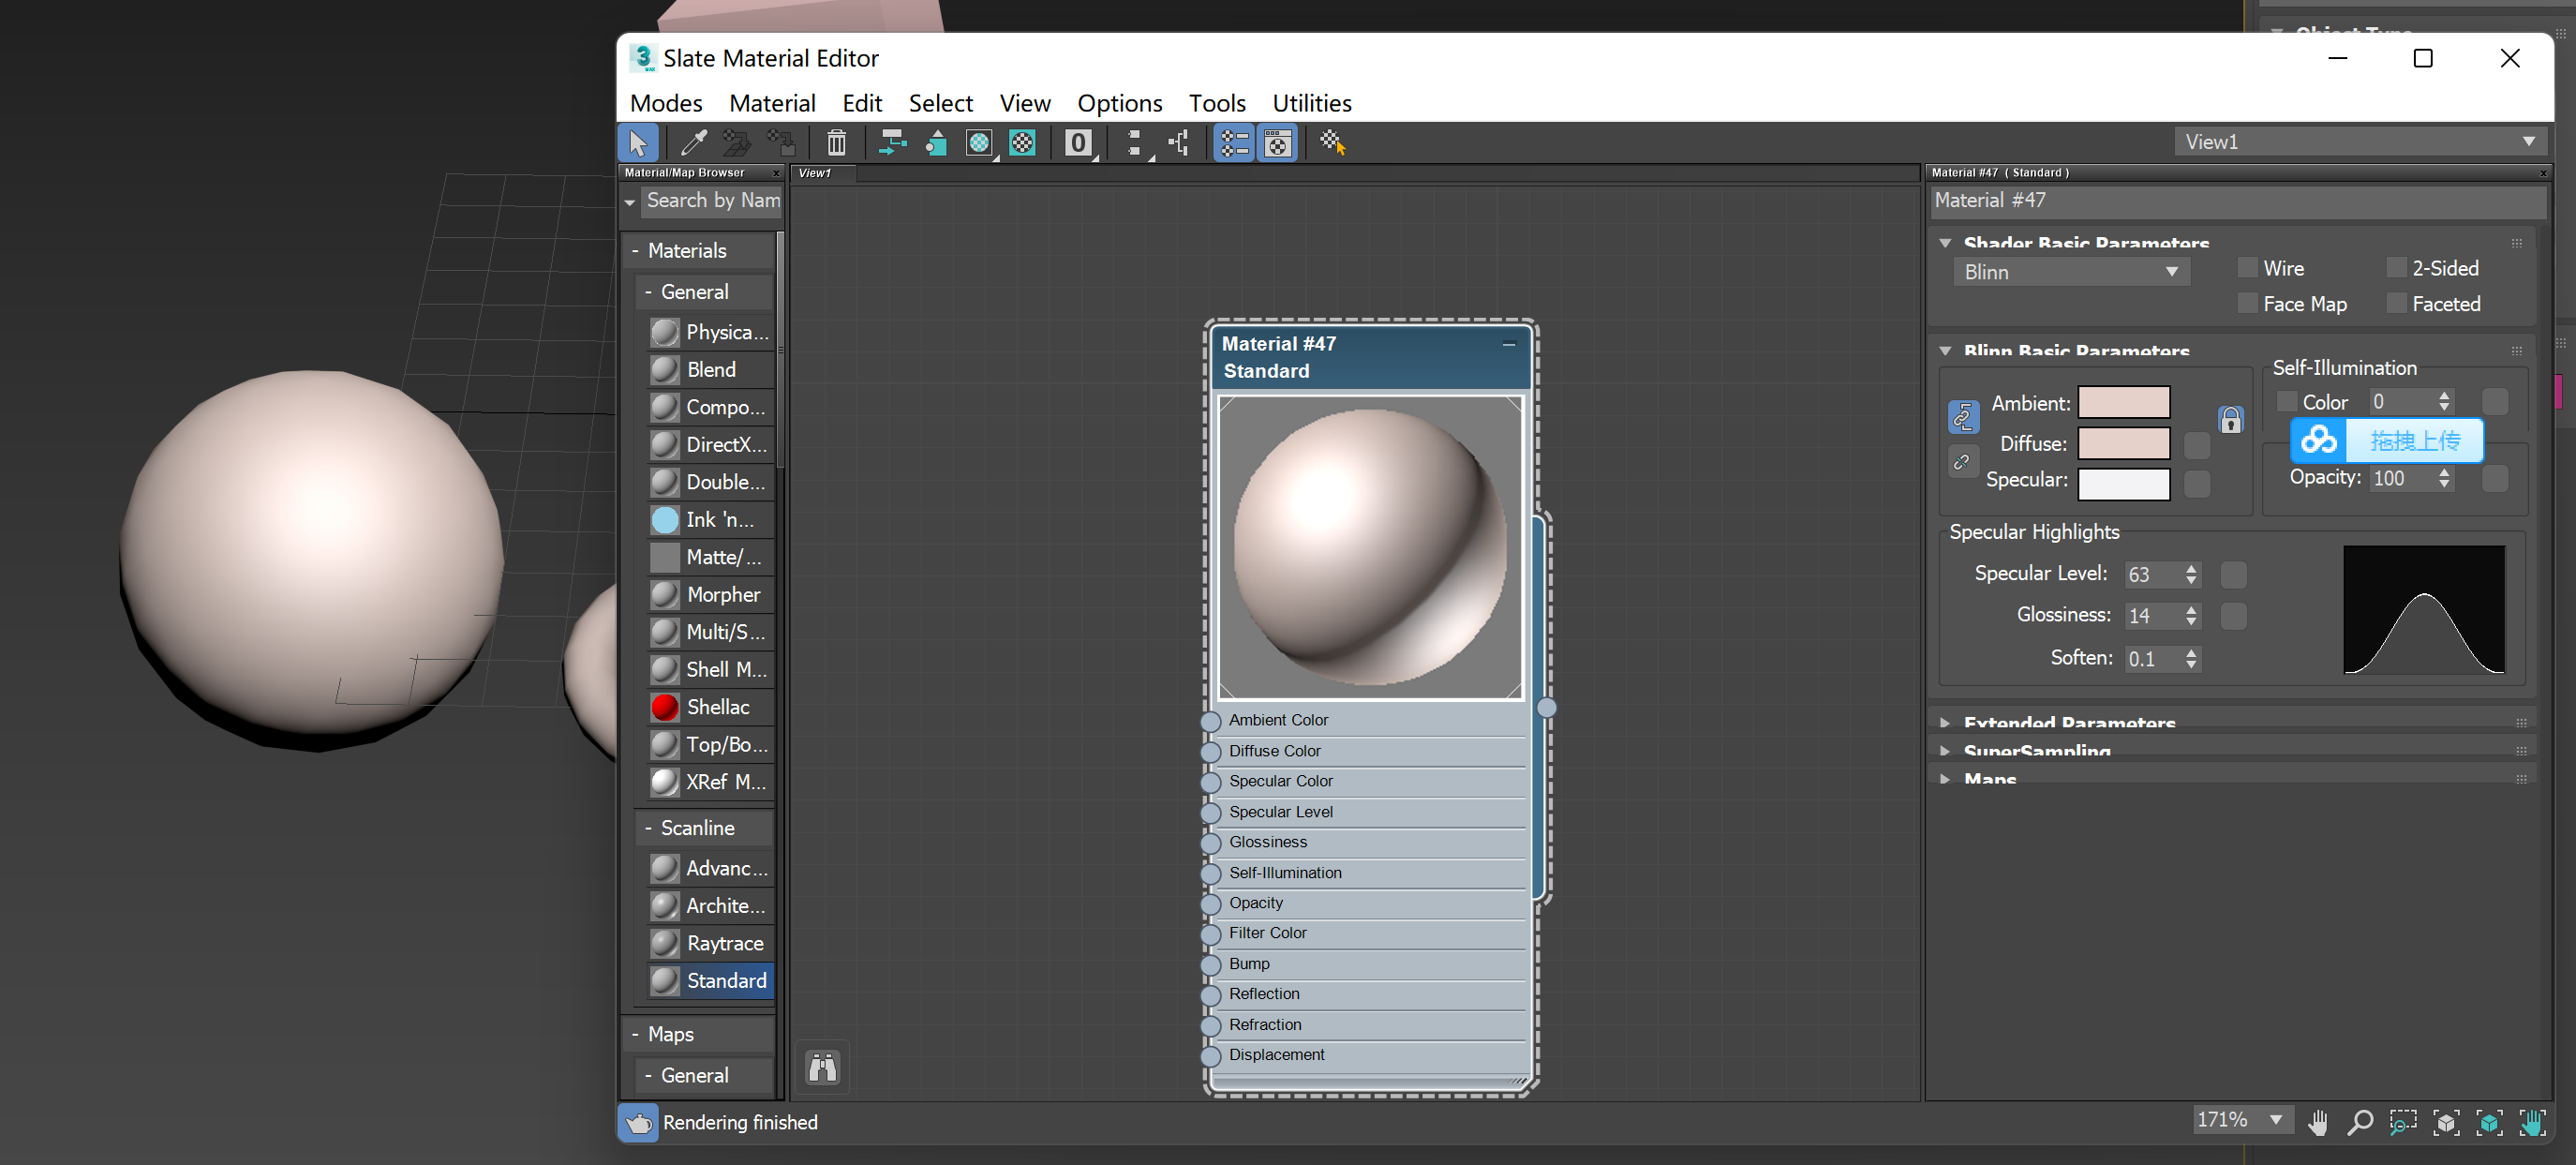This screenshot has width=2576, height=1165.
Task: Check the Faceted option
Action: click(x=2396, y=304)
